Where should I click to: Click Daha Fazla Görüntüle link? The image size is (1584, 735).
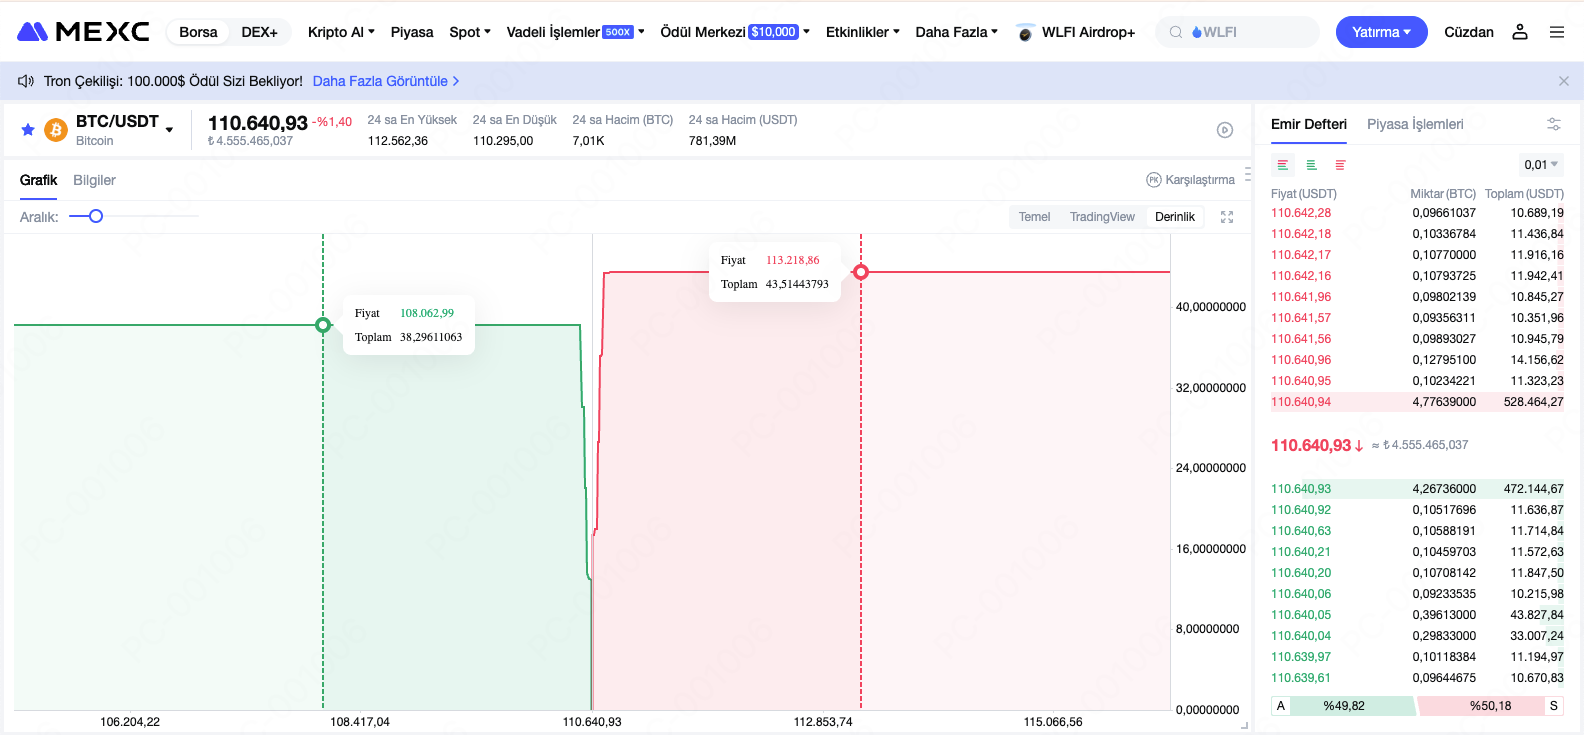pyautogui.click(x=386, y=81)
